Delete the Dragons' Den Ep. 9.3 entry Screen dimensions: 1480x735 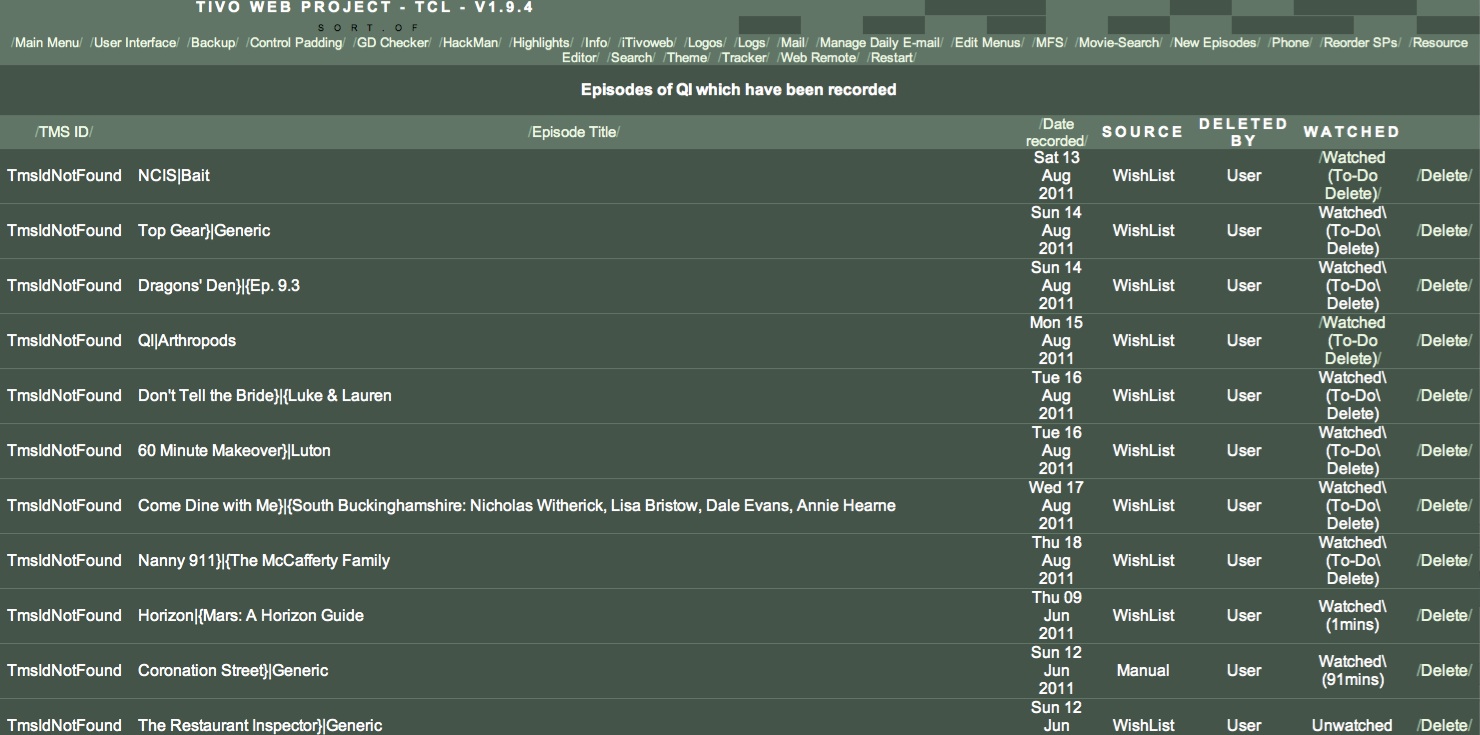pyautogui.click(x=1444, y=286)
